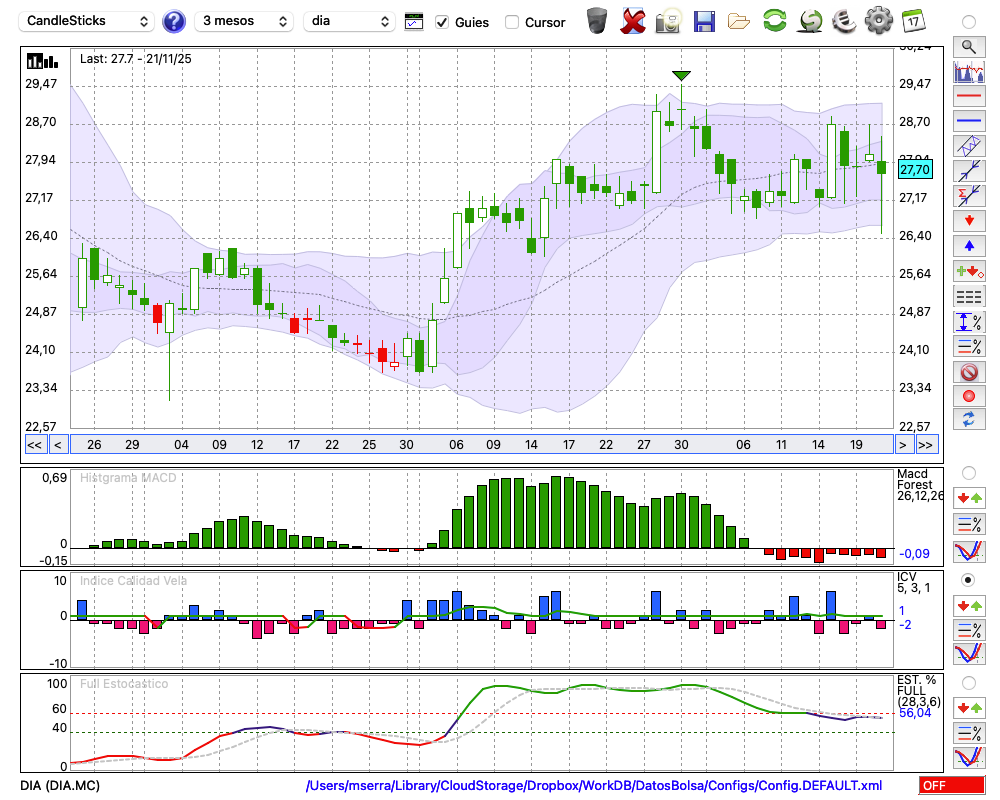The width and height of the screenshot is (1000, 800).
Task: Click the Config.DEFAULT.xml file path link
Action: (x=594, y=786)
